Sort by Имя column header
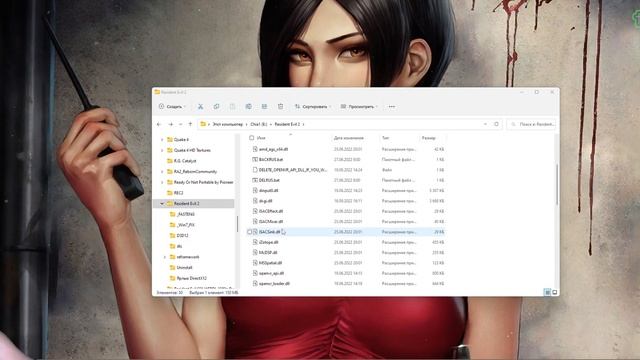Viewport: 640px width, 360px height. click(x=261, y=138)
